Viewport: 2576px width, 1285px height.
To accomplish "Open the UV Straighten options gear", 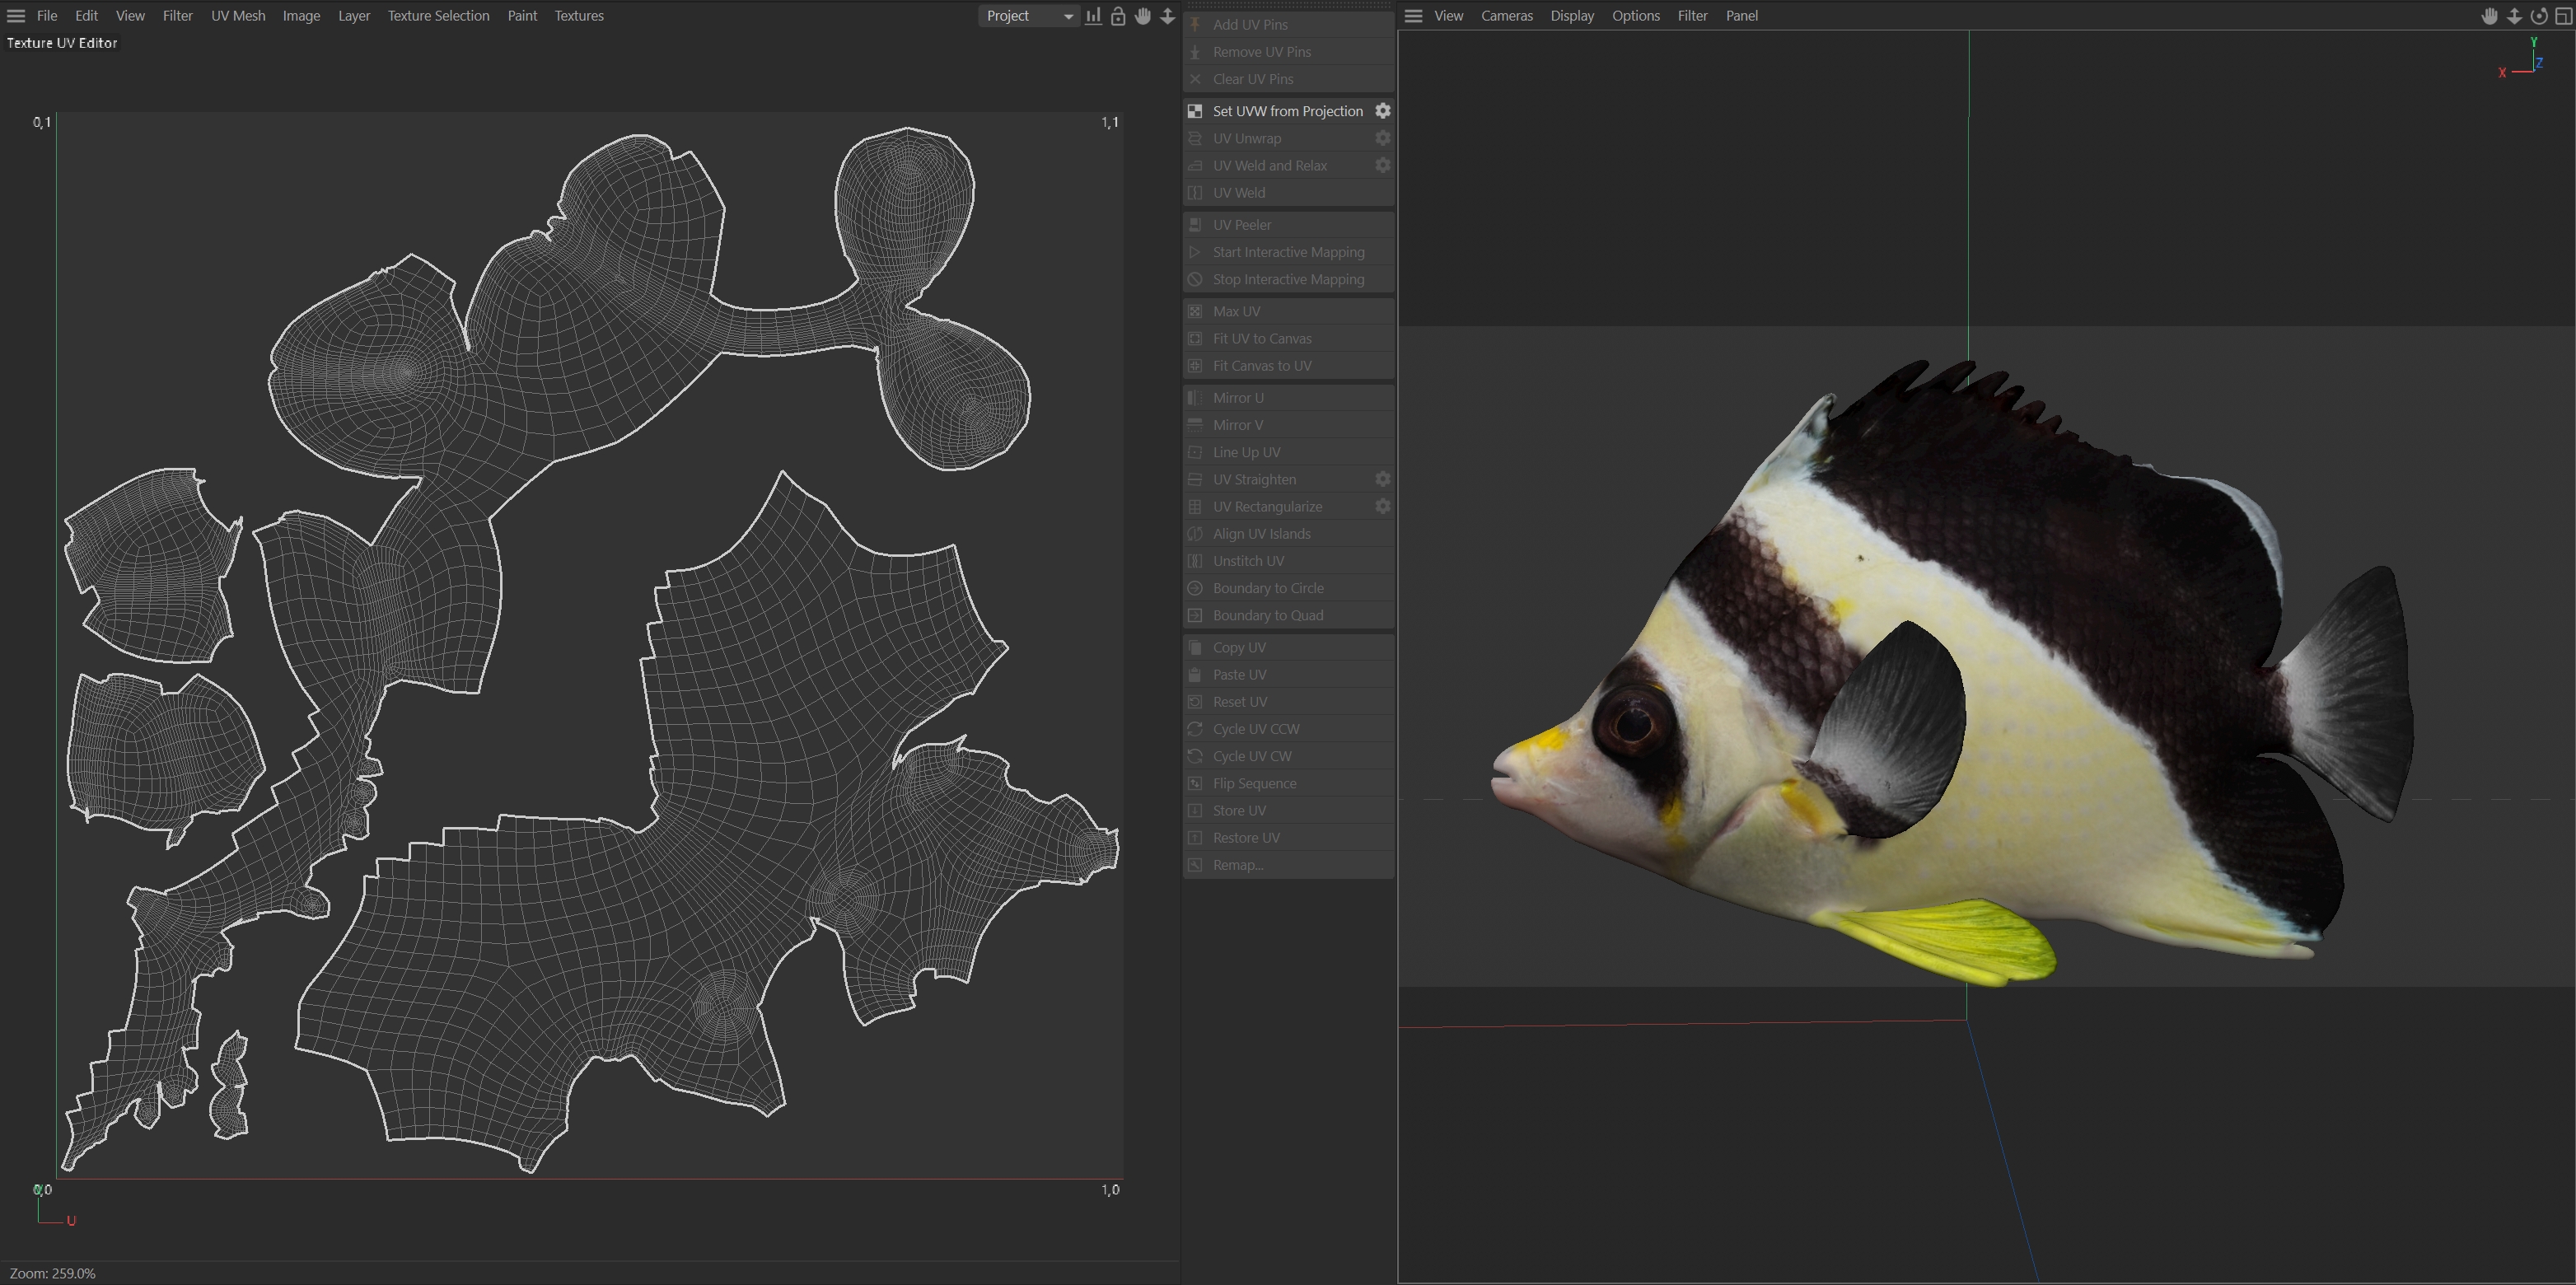I will pos(1383,479).
